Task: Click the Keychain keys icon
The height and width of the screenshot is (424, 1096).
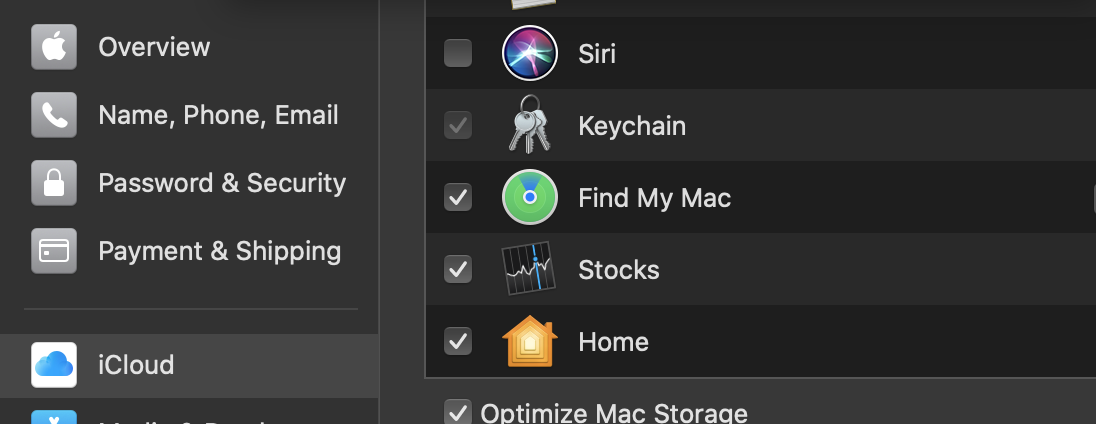Action: pyautogui.click(x=529, y=125)
